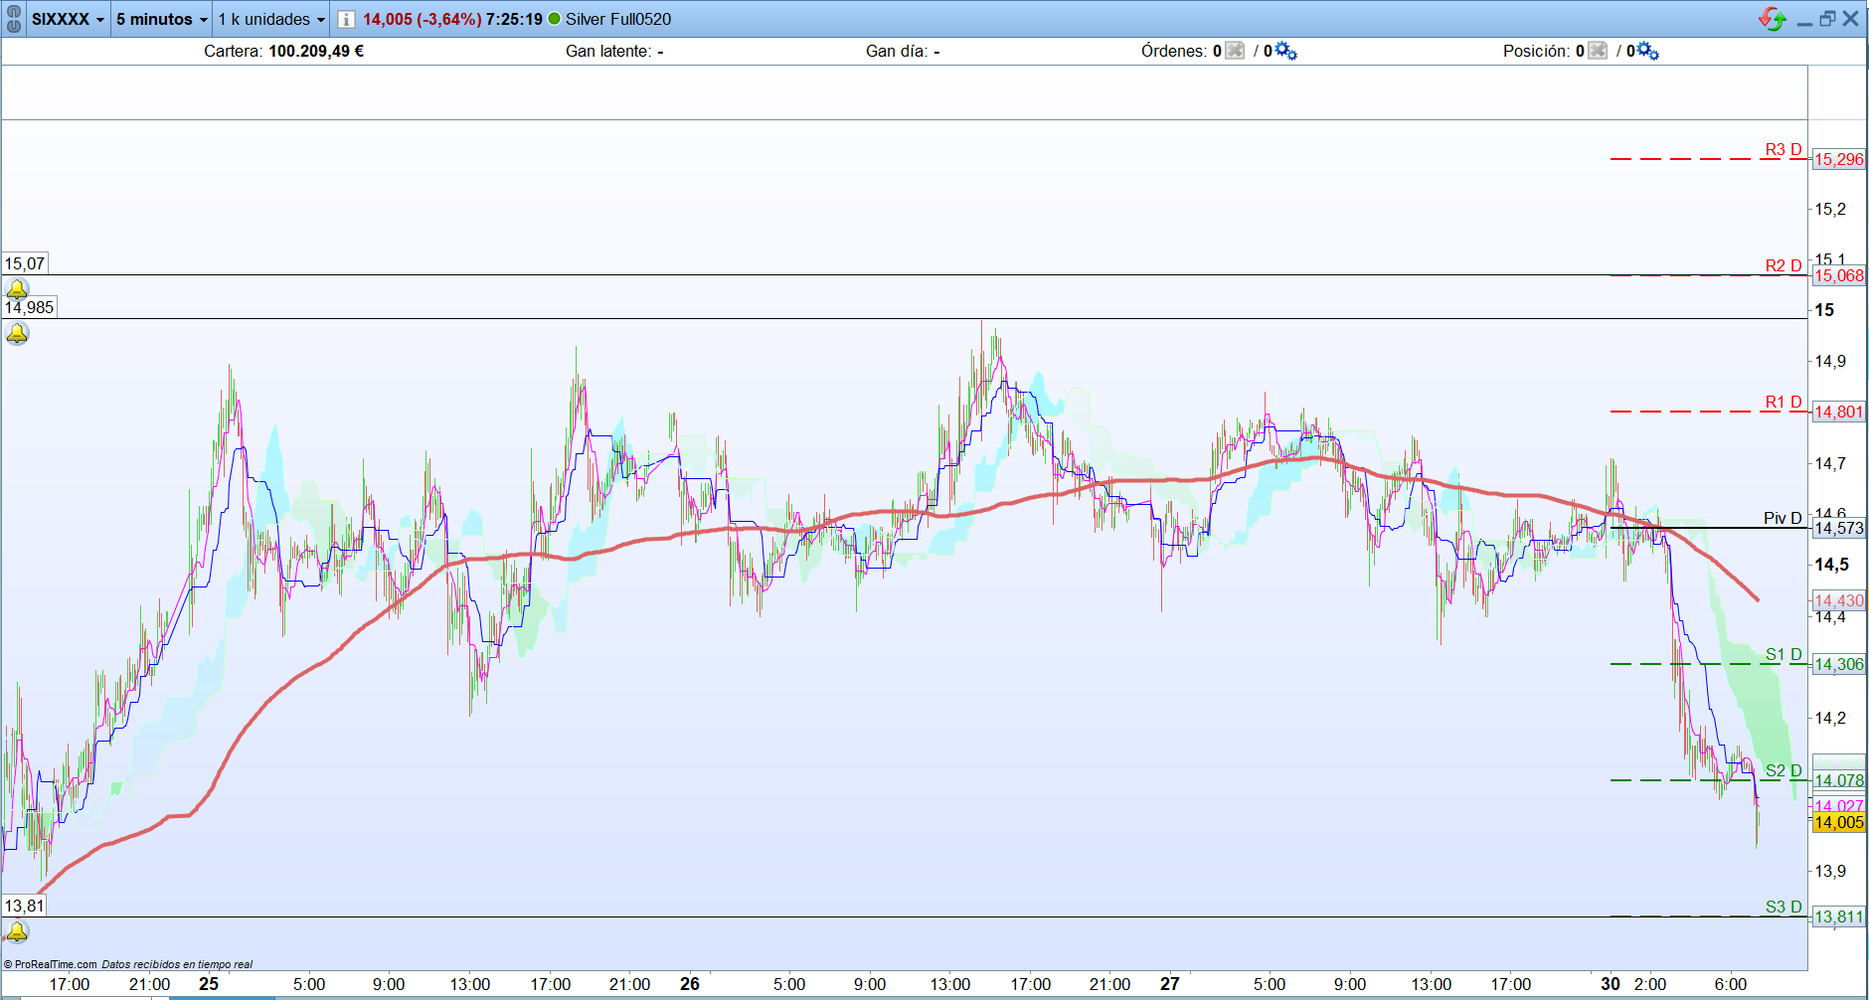
Task: Click date marker 30 on time axis
Action: [x=1610, y=984]
